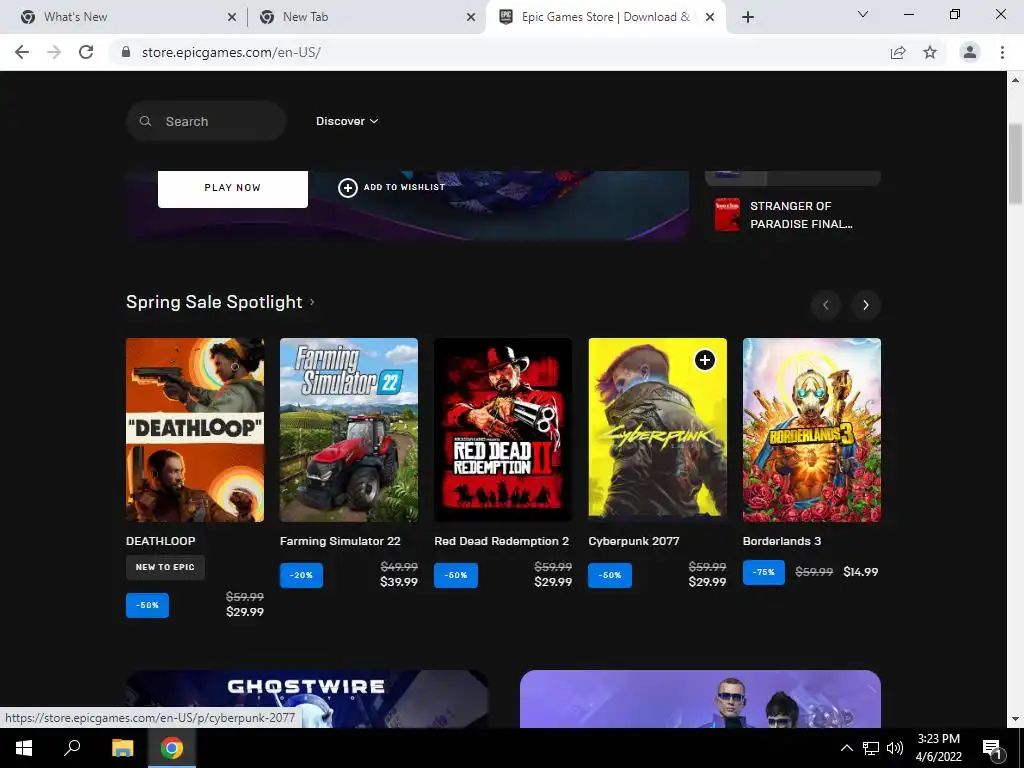The image size is (1024, 768).
Task: Open a new browser tab with plus
Action: pyautogui.click(x=748, y=17)
